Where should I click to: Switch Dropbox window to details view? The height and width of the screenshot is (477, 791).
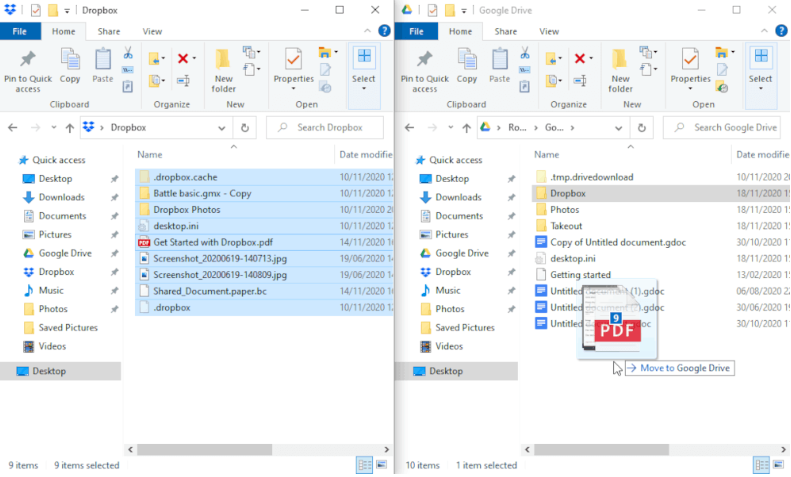coord(364,465)
